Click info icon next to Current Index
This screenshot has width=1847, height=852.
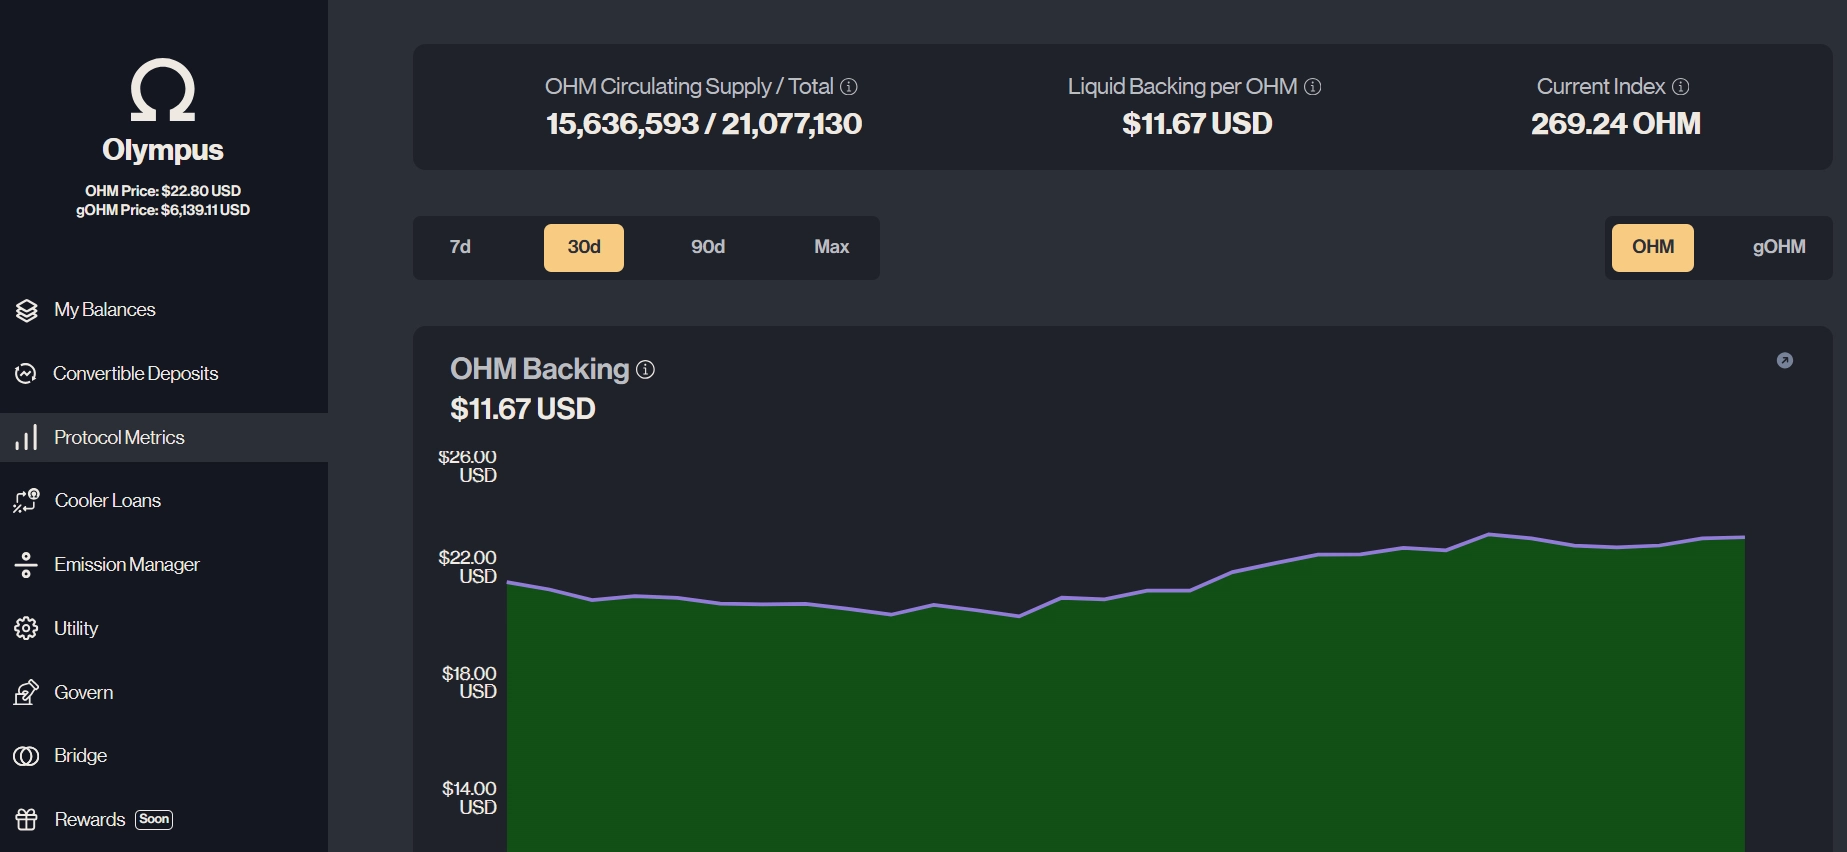click(x=1681, y=87)
